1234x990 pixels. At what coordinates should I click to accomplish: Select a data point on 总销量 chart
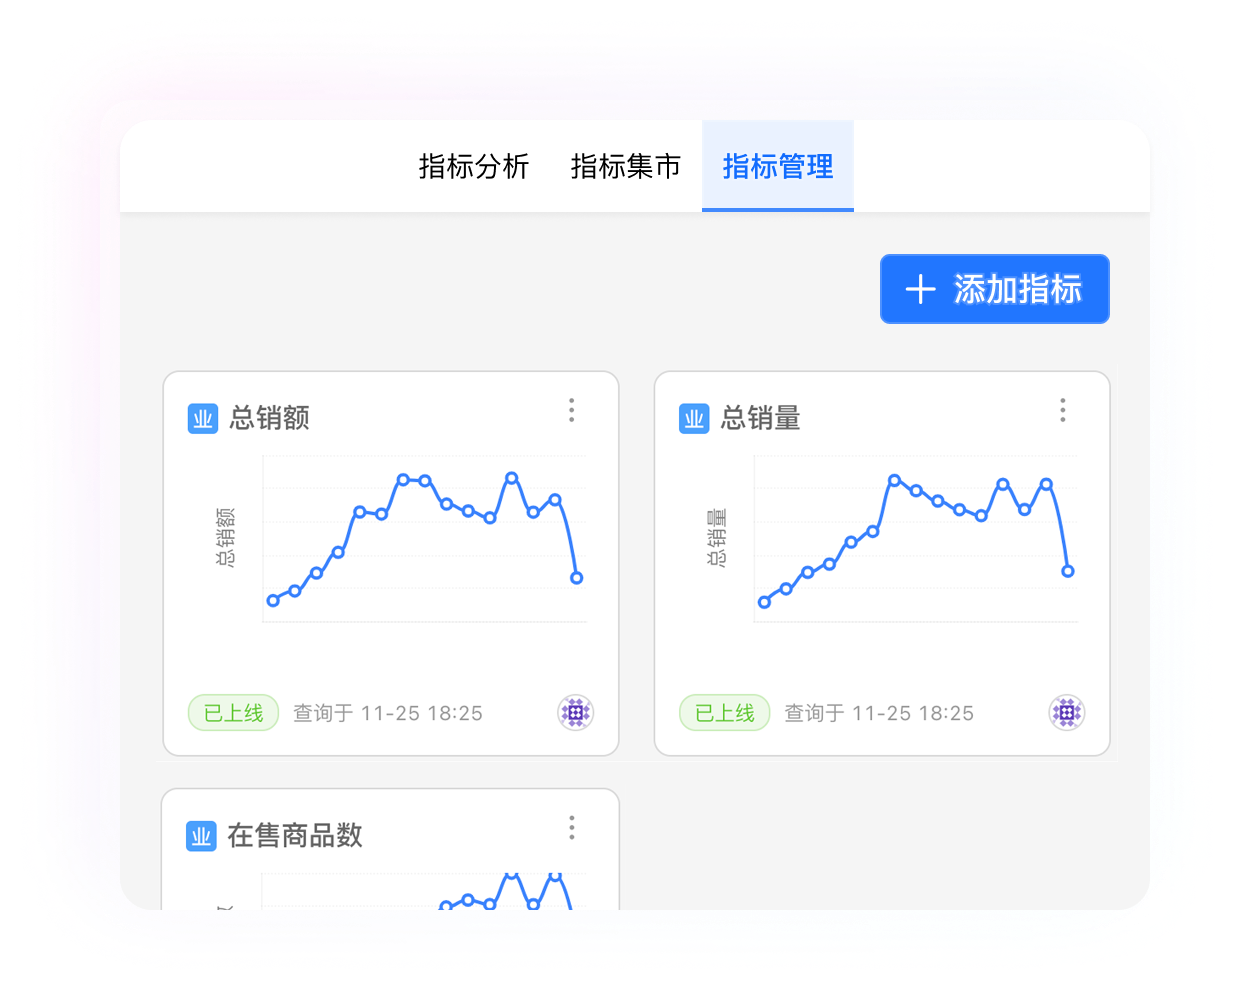893,479
